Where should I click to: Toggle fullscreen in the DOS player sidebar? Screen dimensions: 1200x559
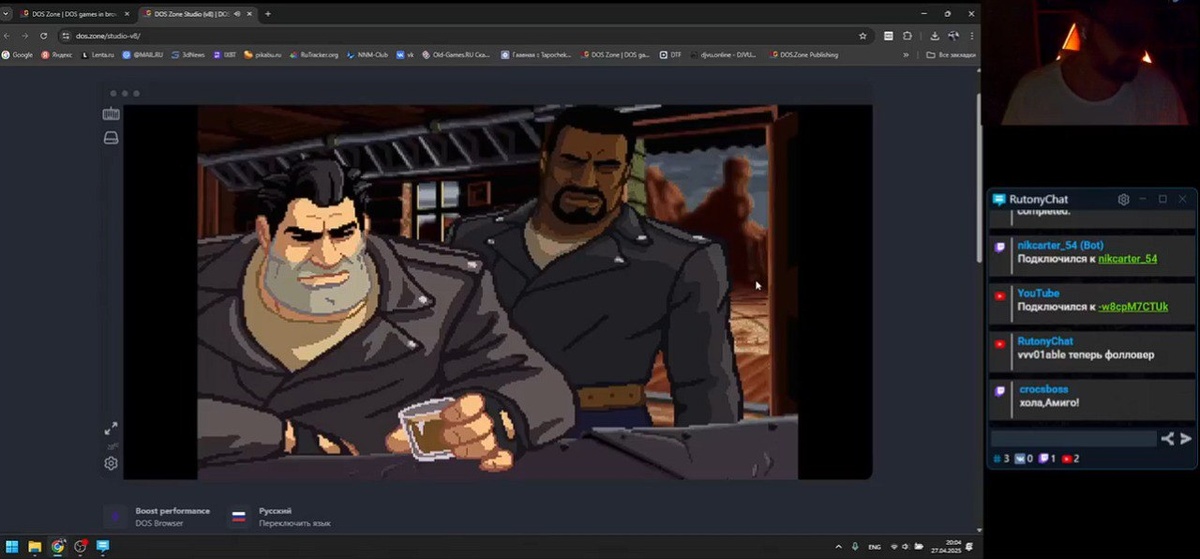point(111,428)
